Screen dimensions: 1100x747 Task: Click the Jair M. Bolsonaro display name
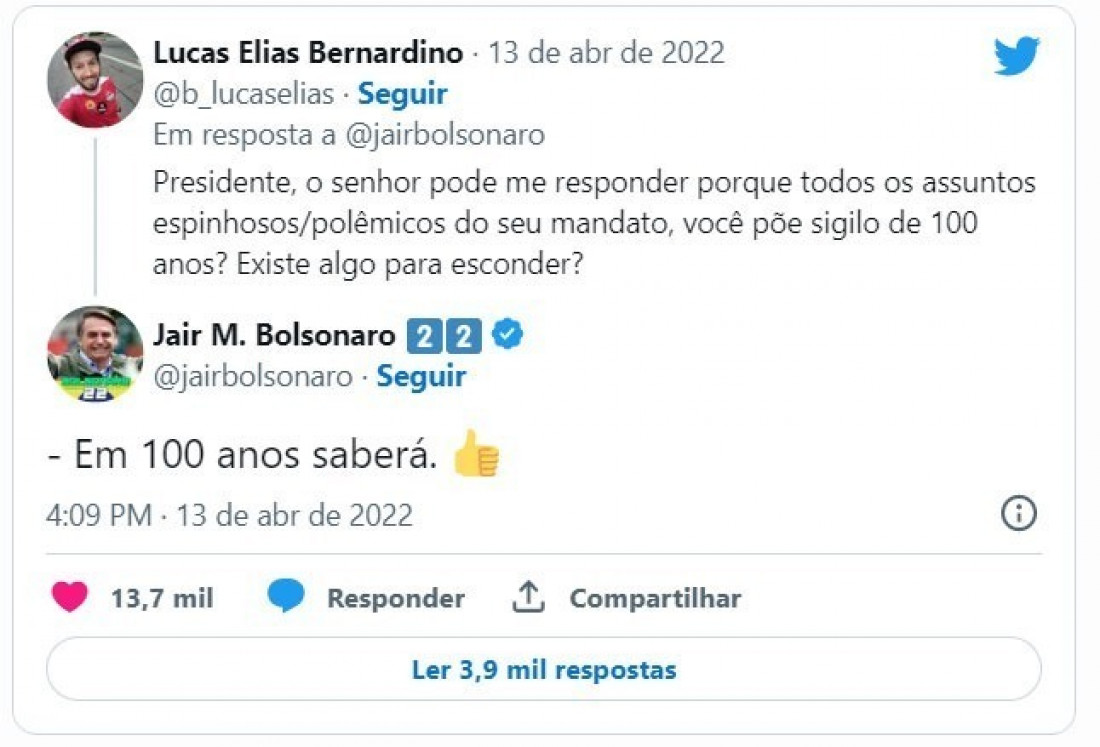(x=274, y=336)
